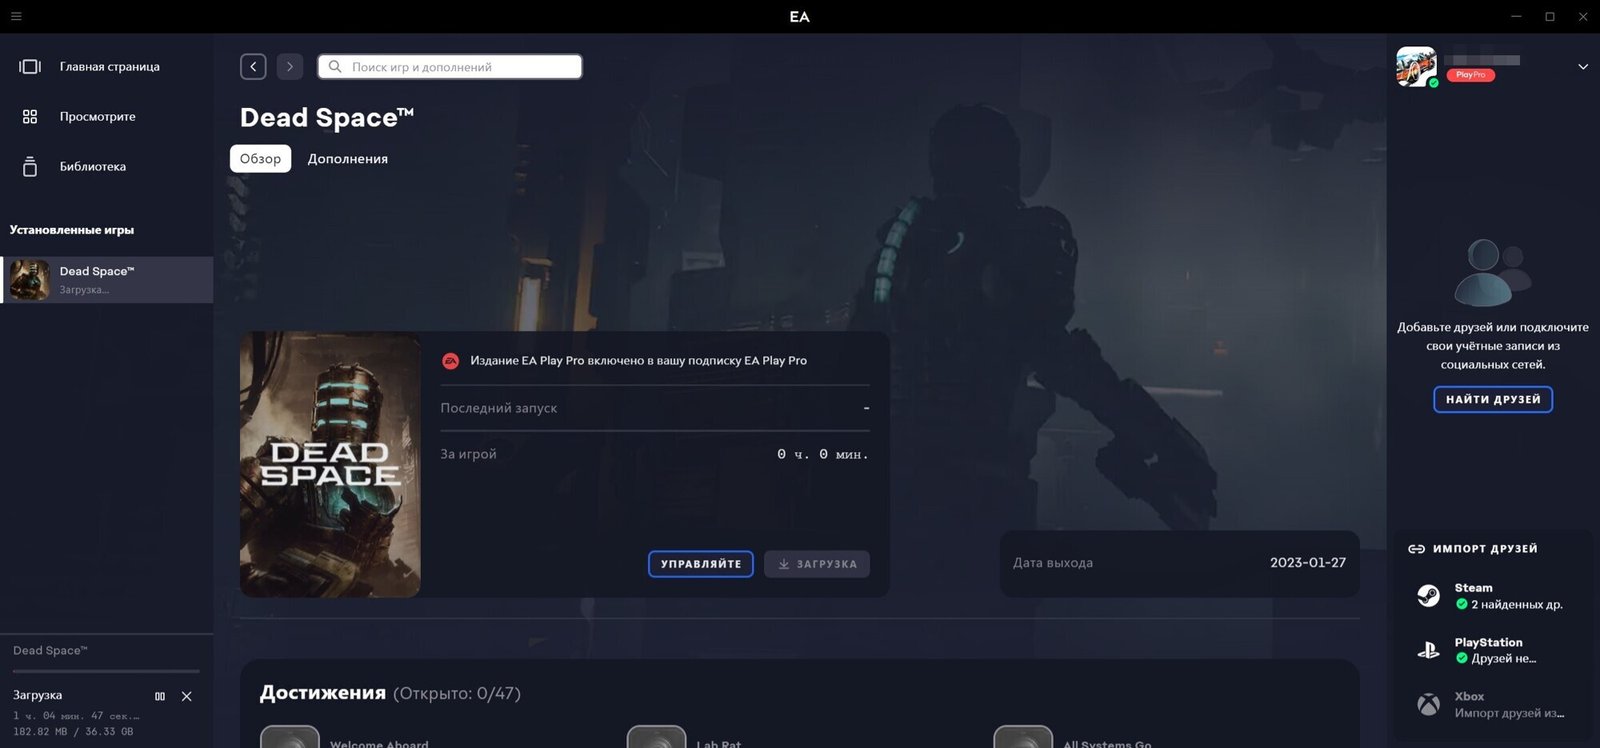
Task: Click the Библиотека icon
Action: 30,166
